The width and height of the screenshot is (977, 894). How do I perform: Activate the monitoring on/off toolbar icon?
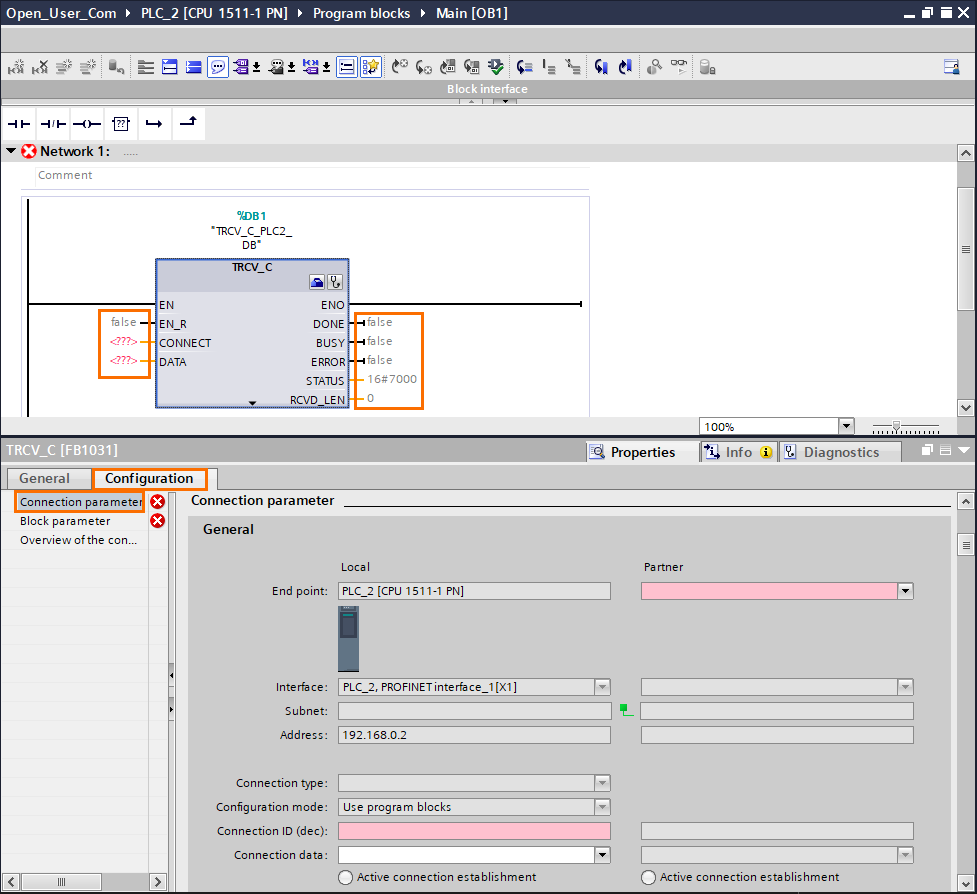click(x=678, y=66)
